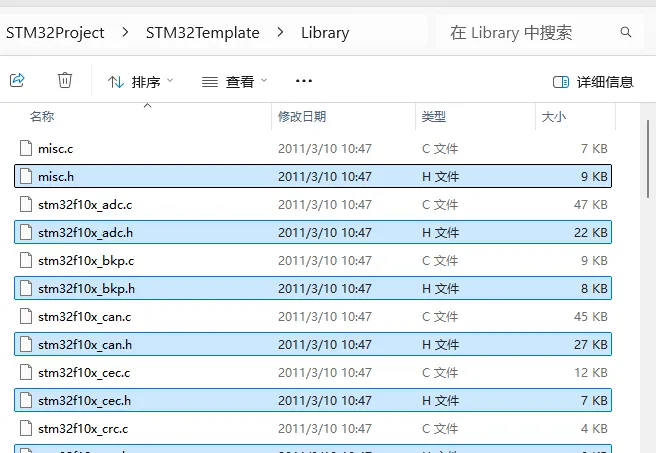
Task: Select the file stm32f10x_crc.c
Action: [313, 429]
